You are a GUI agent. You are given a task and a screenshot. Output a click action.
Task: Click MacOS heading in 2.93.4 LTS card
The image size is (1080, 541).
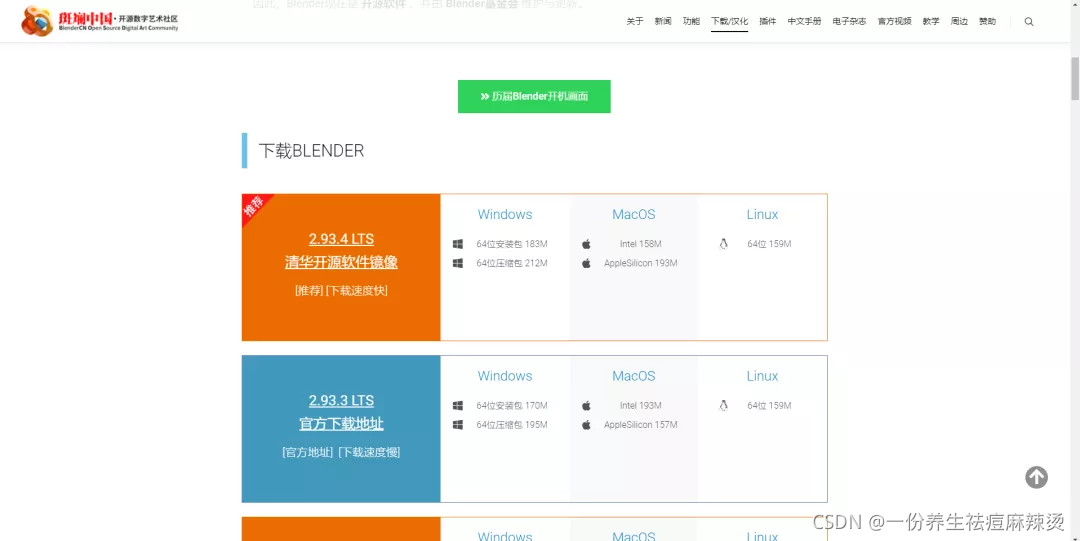pos(634,214)
